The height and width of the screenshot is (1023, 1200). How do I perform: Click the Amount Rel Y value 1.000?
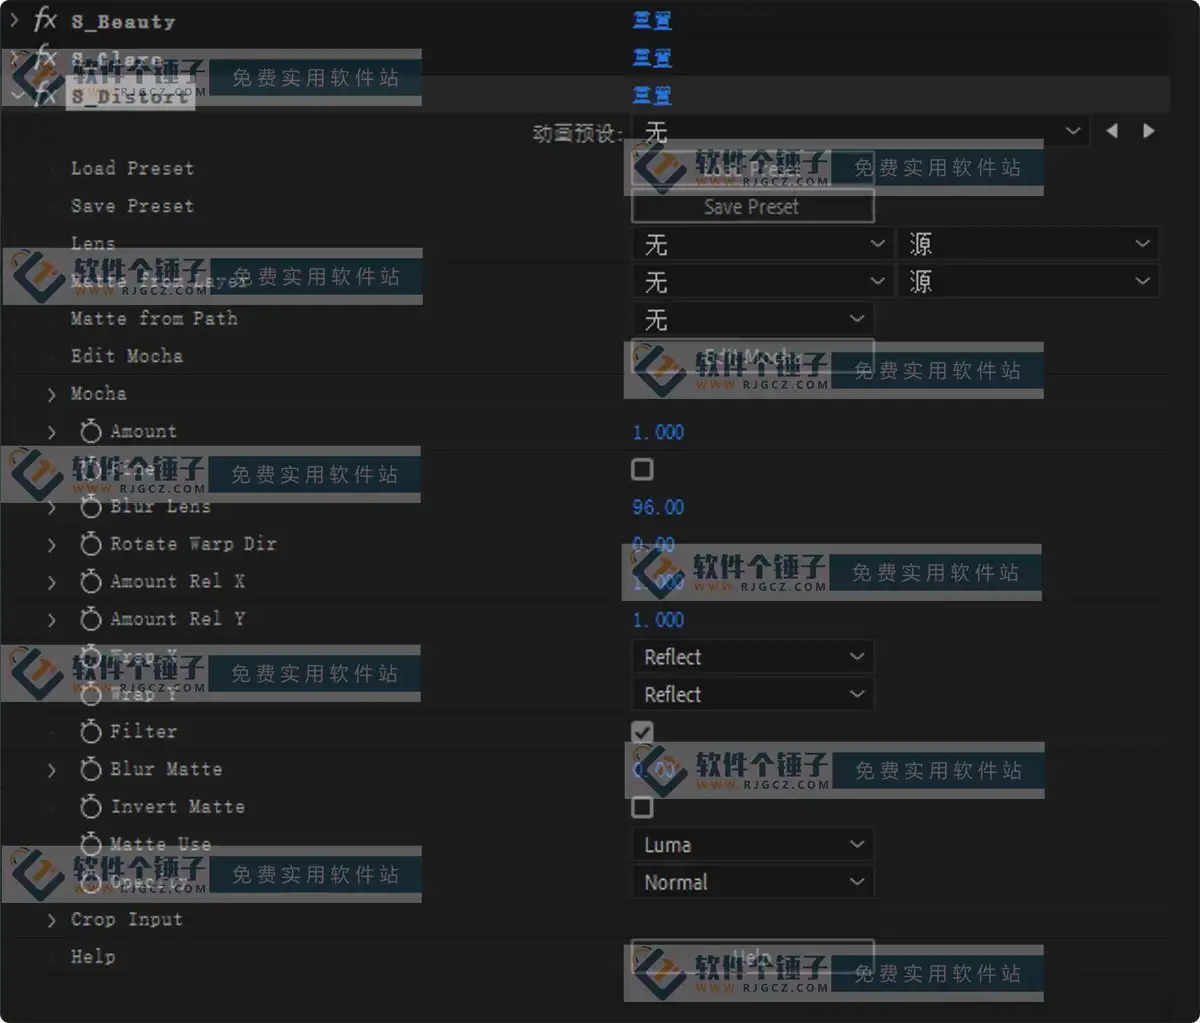[658, 620]
